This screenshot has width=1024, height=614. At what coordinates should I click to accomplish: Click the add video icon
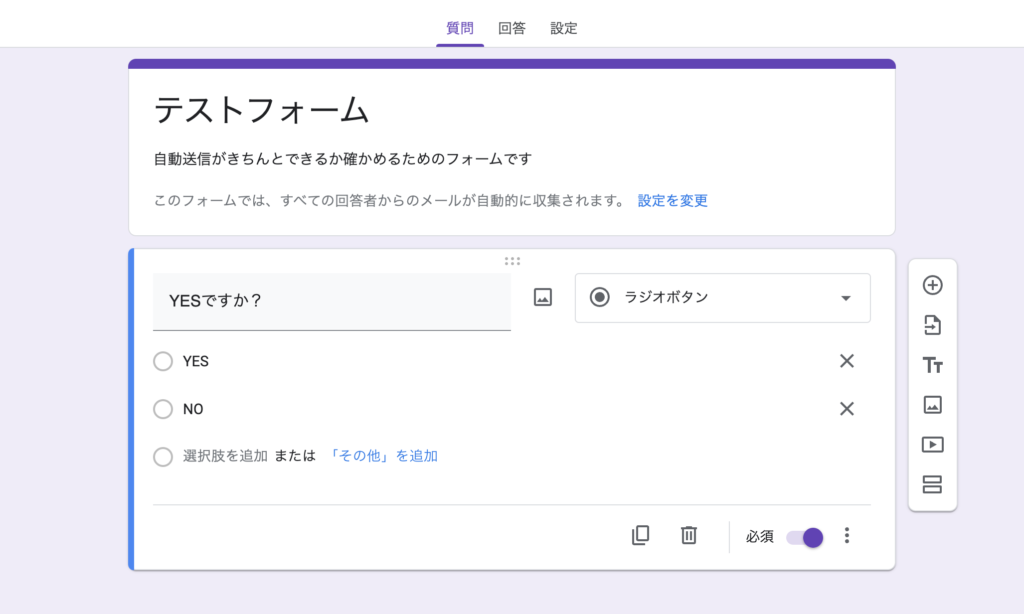pos(932,445)
